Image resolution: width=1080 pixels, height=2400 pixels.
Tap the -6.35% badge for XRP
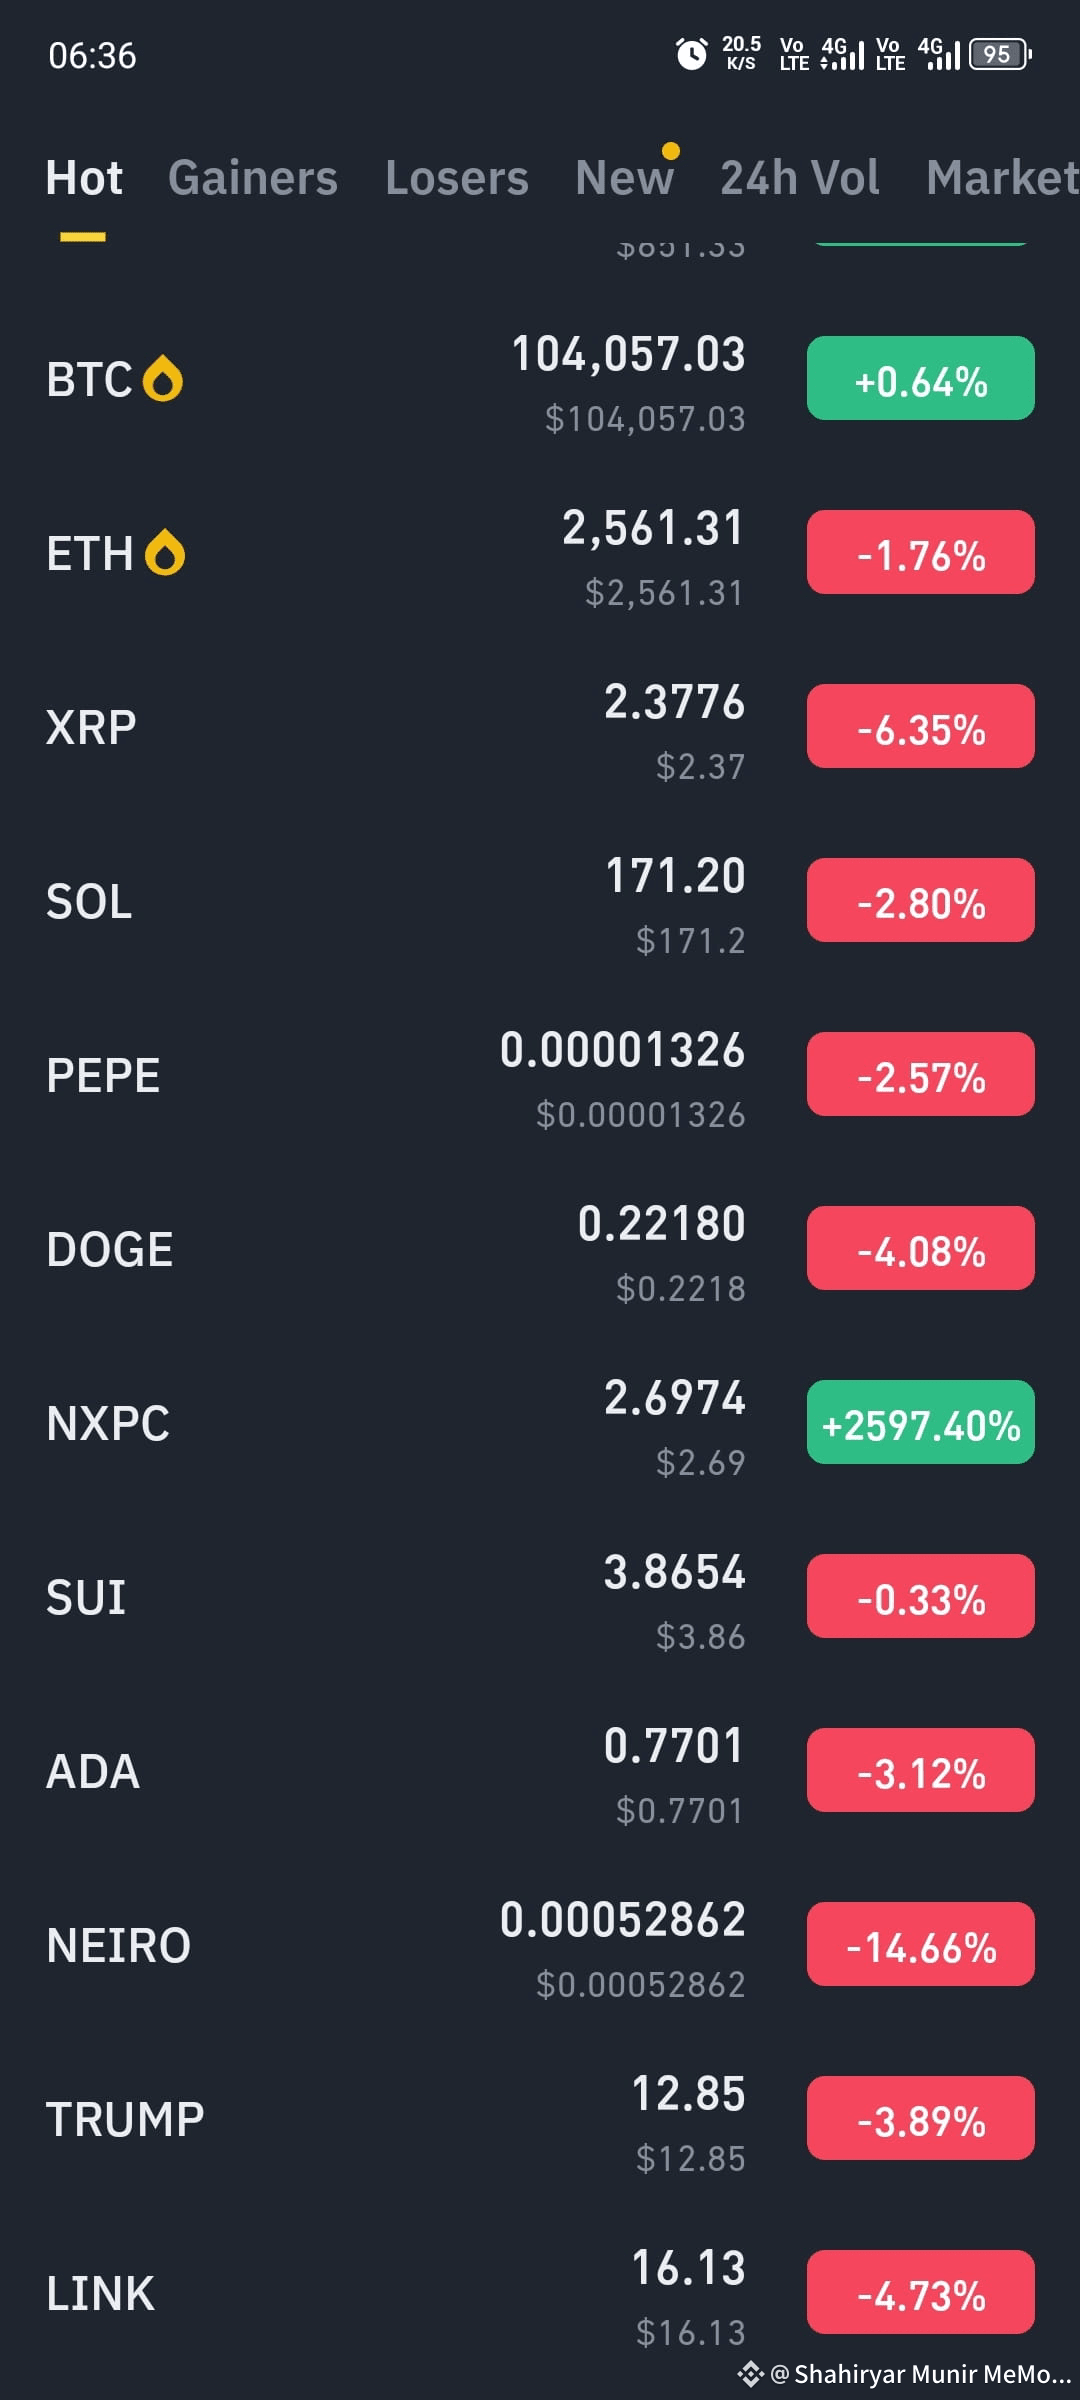pos(921,727)
